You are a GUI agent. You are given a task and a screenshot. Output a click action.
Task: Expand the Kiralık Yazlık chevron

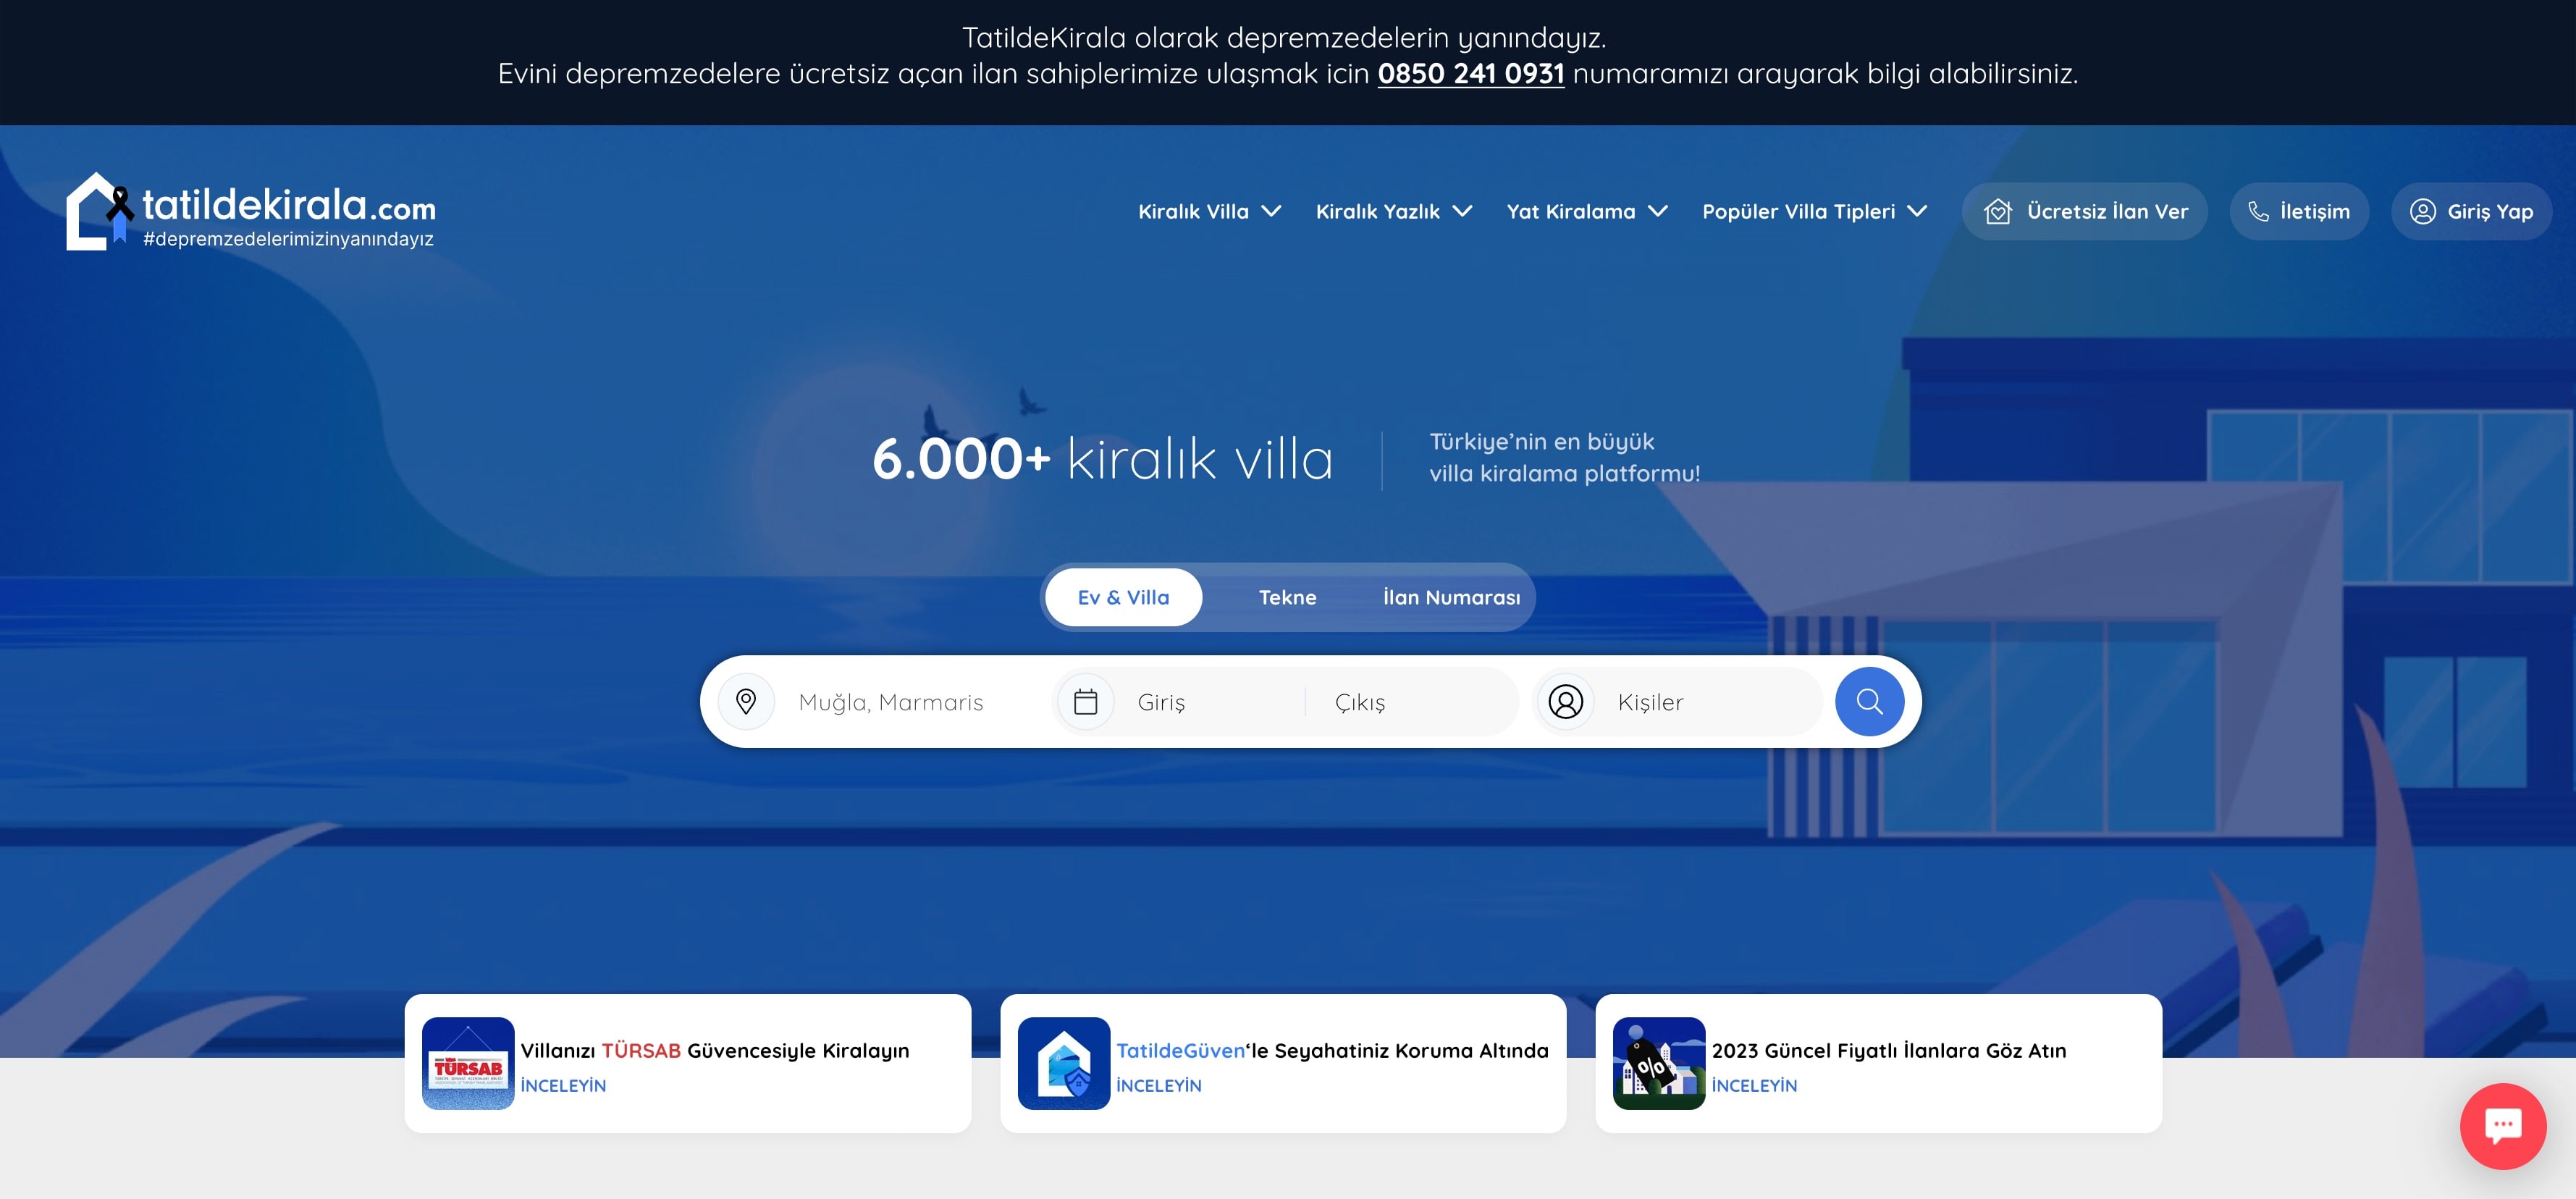1462,211
